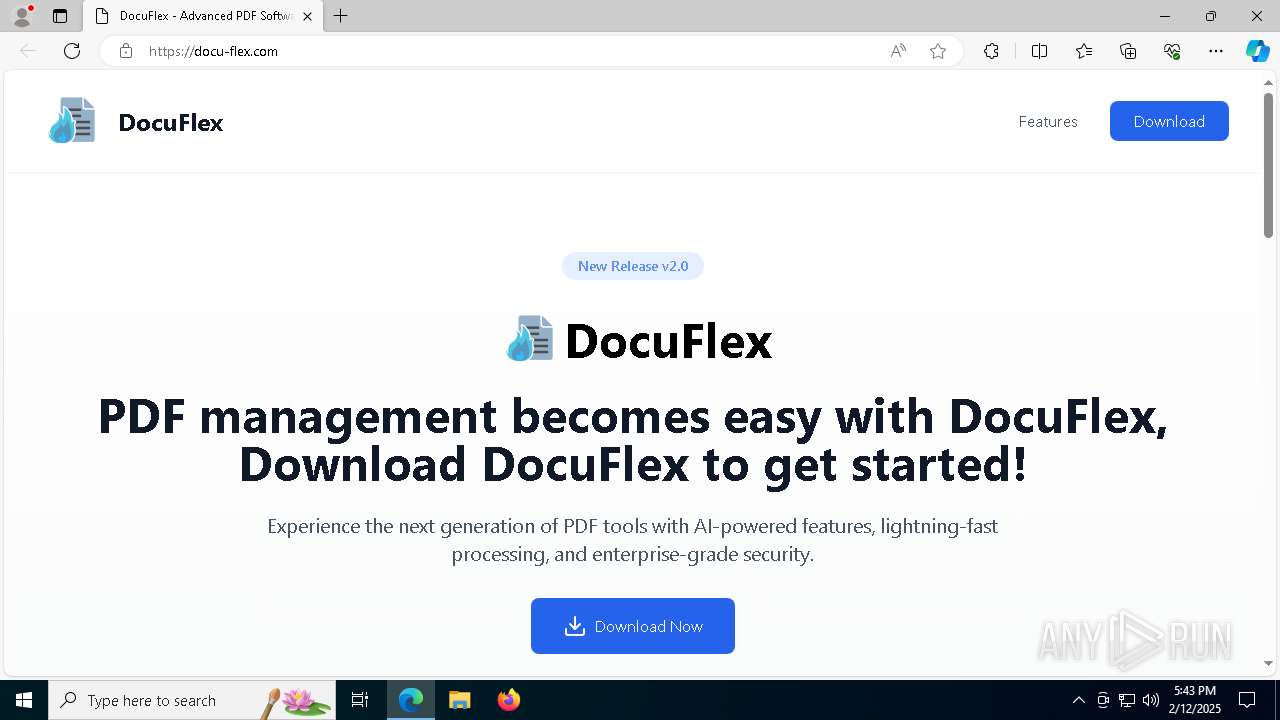
Task: Open Browser essentials heart icon
Action: point(1172,51)
